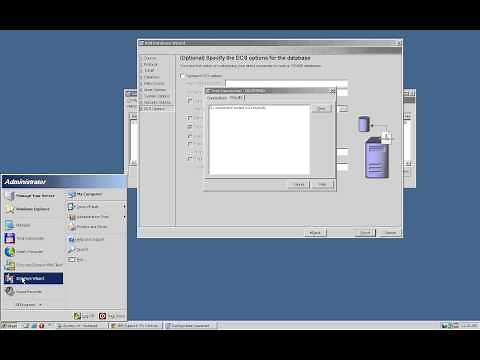Click inside the connection results text area
Image resolution: width=480 pixels, height=360 pixels.
259,140
